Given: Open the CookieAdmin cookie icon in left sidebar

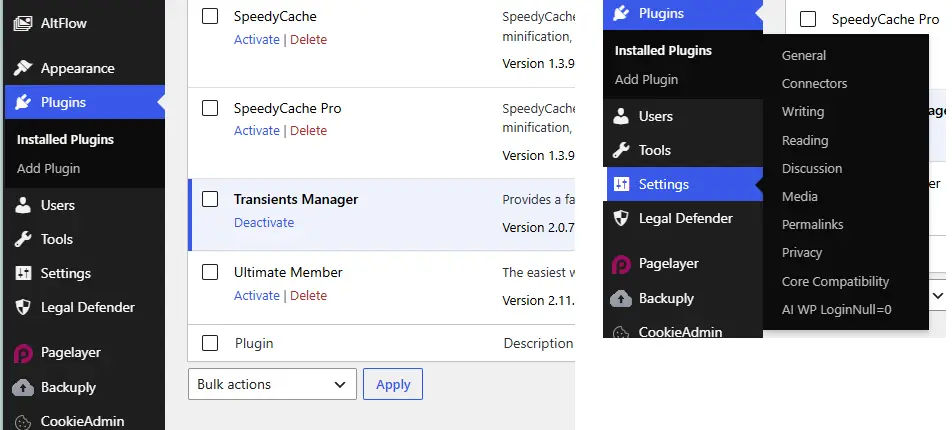Looking at the screenshot, I should pos(23,421).
